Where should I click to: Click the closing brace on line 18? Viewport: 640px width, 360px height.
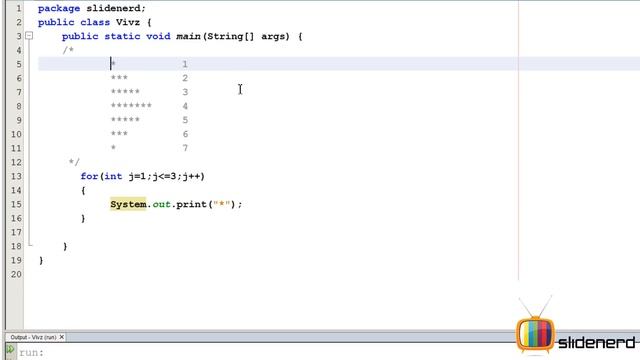pyautogui.click(x=65, y=246)
